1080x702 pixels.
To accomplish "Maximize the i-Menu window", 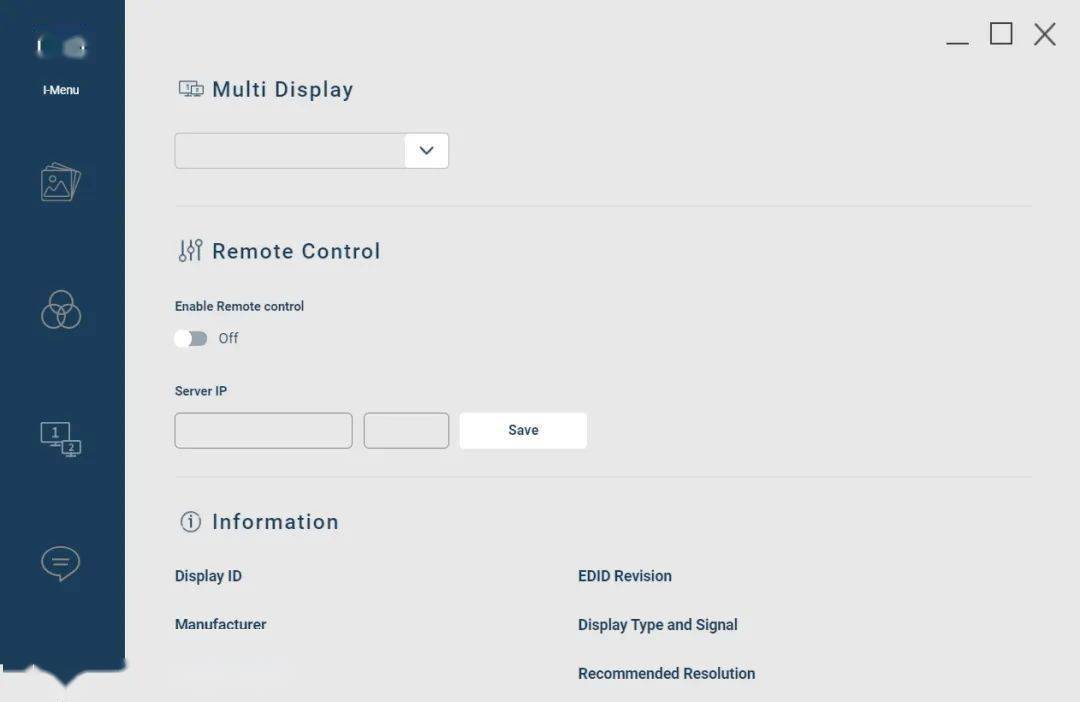I will point(1001,34).
